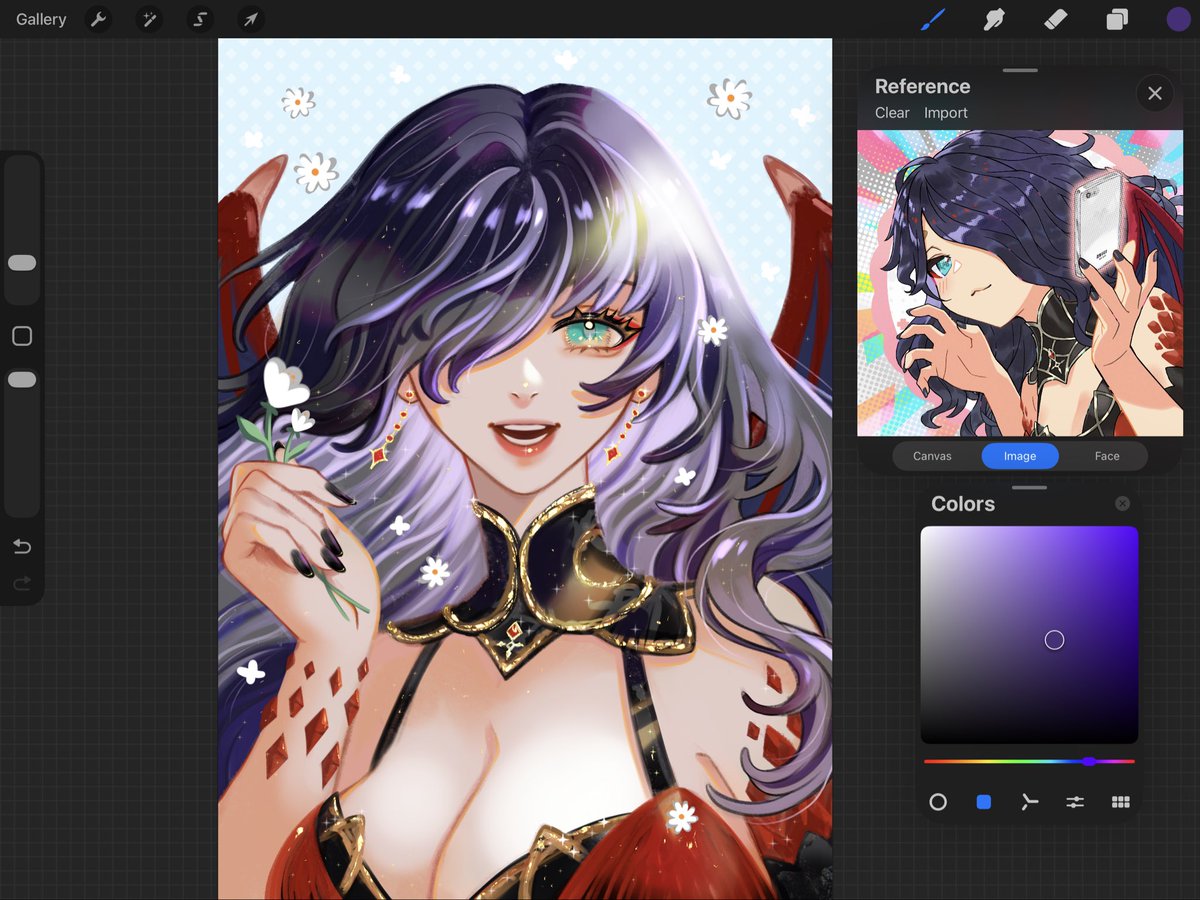Select the Adjustments magic wand tool
The image size is (1200, 900).
(149, 19)
